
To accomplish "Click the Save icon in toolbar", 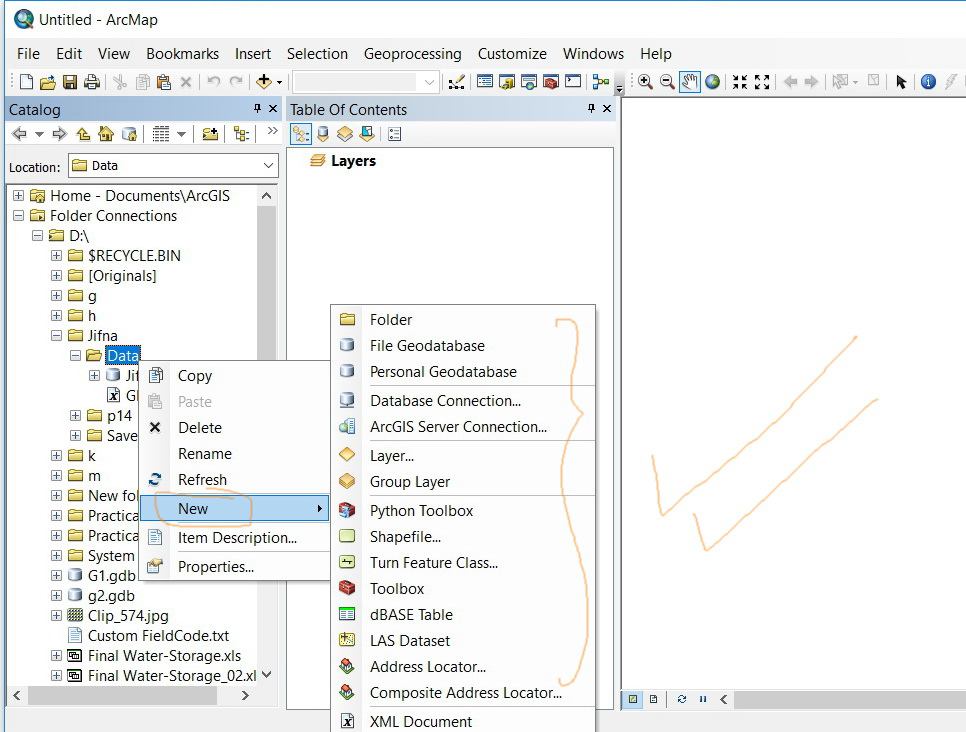I will click(x=70, y=81).
